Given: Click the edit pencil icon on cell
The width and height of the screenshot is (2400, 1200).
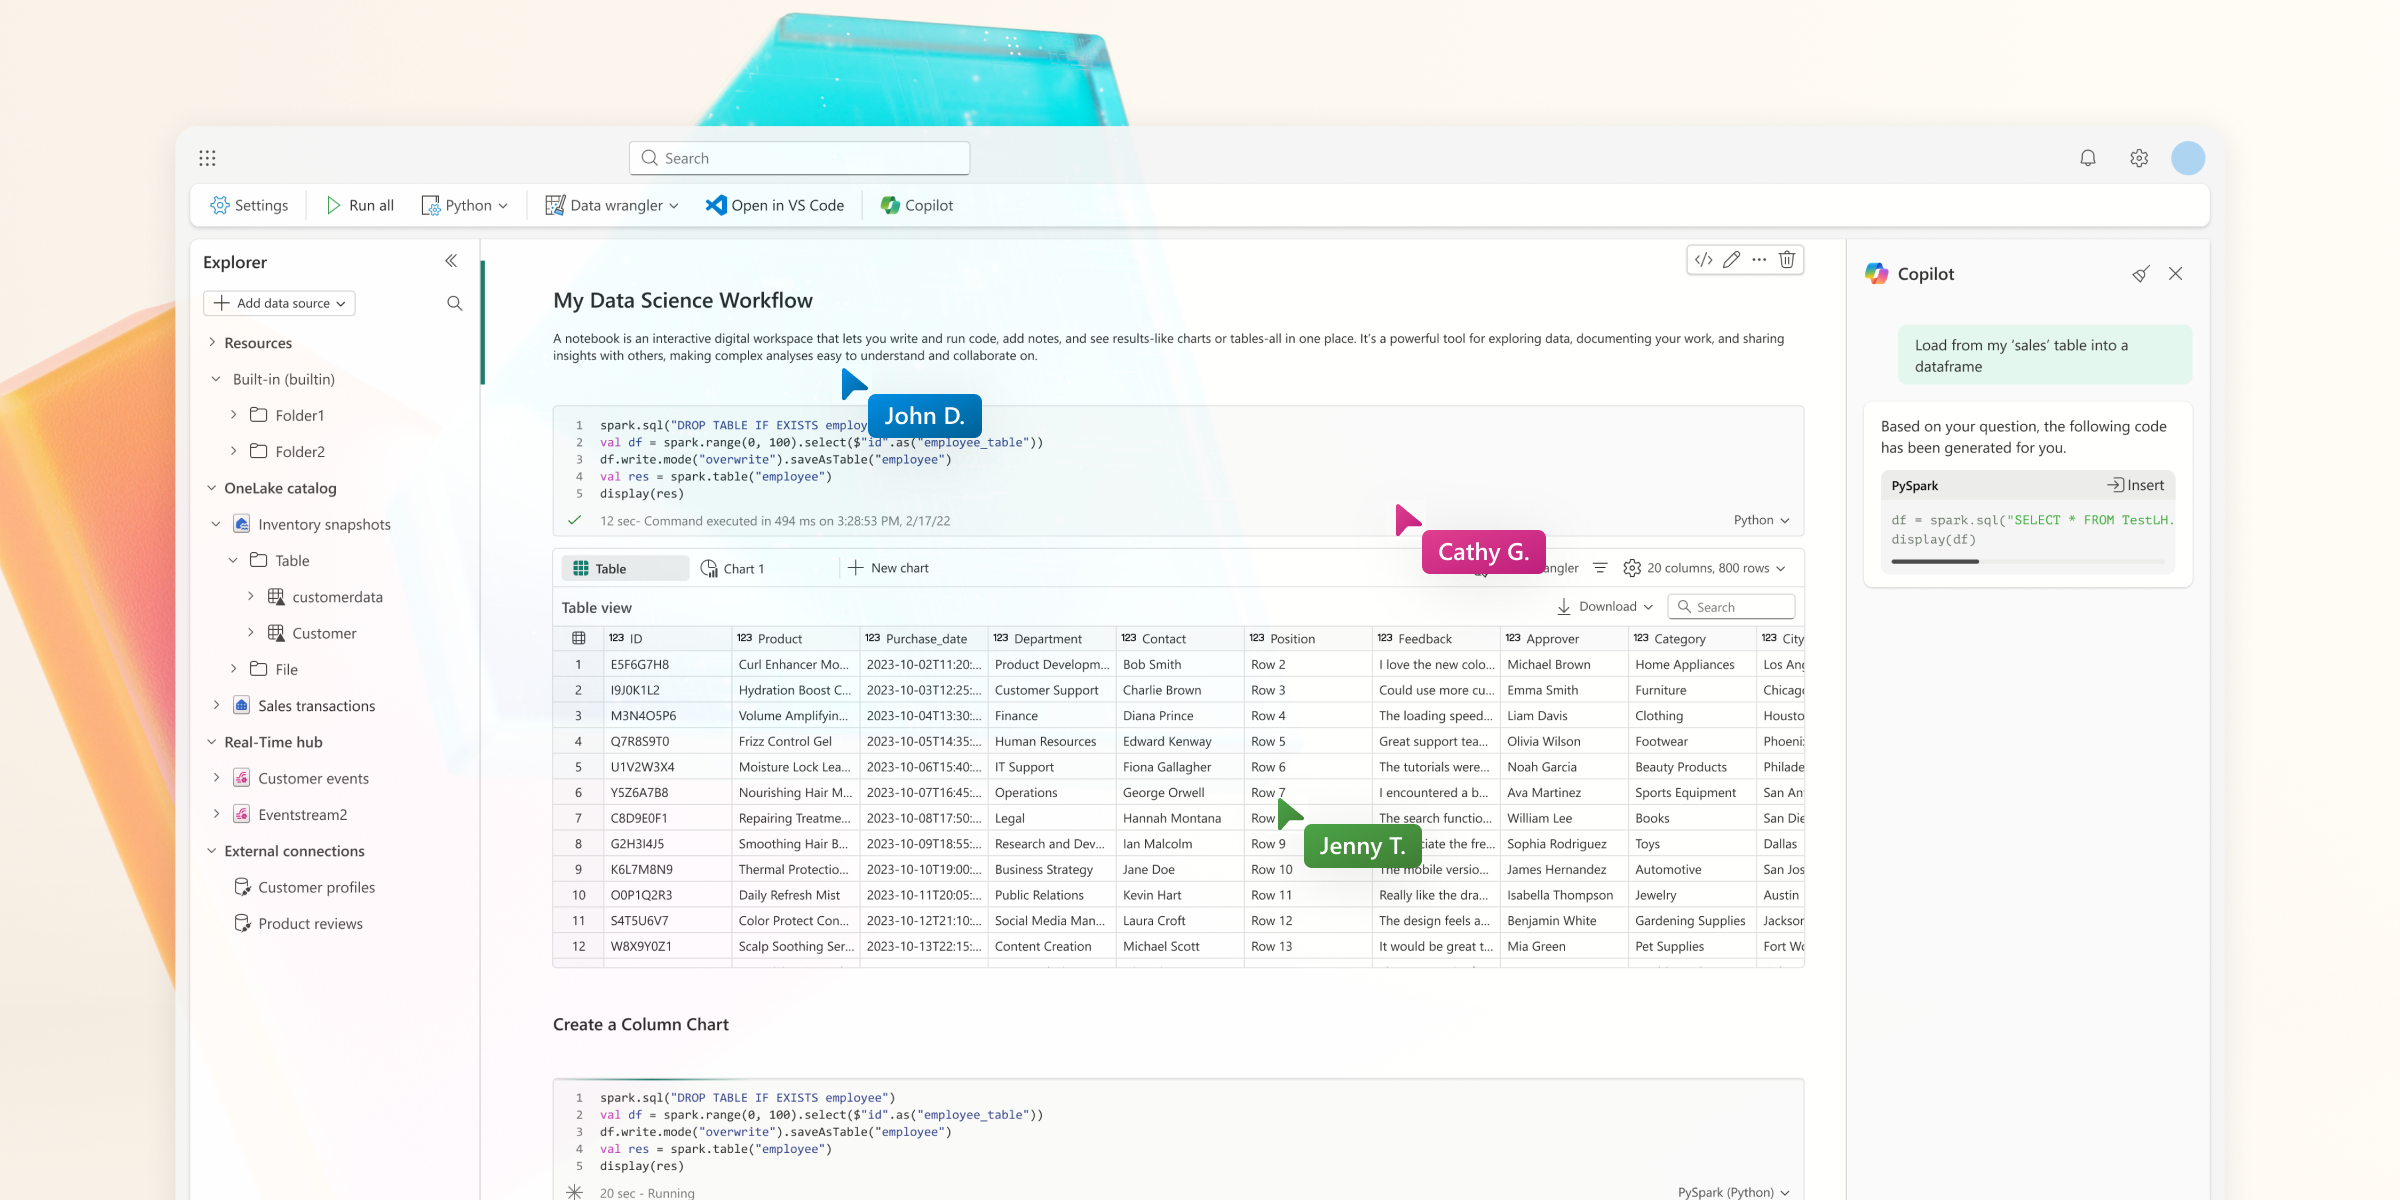Looking at the screenshot, I should [1732, 260].
